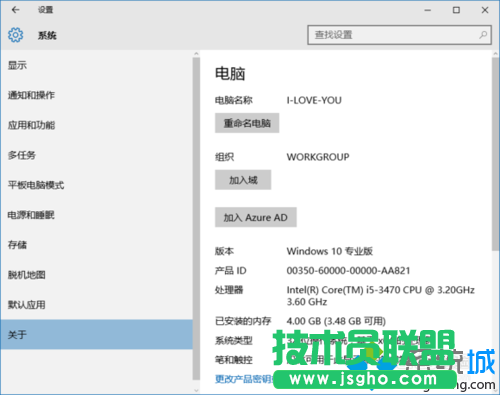
Task: Click the 电脑 heading
Action: tap(230, 74)
